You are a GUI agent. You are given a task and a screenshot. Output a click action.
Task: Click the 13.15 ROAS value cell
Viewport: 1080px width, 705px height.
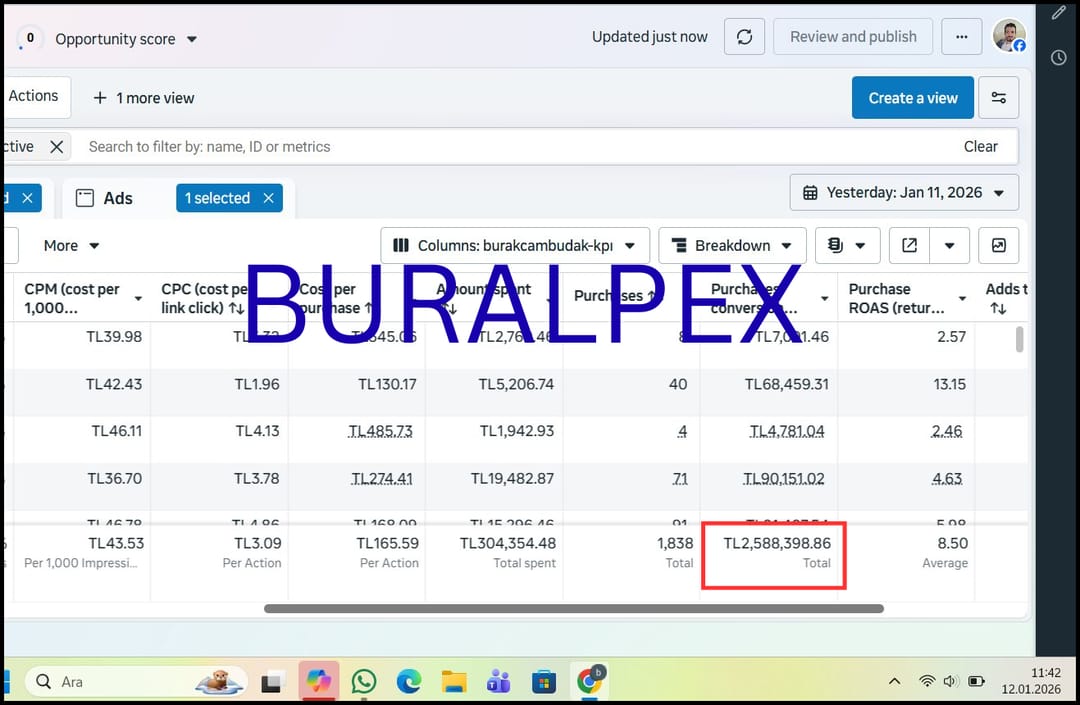(x=949, y=384)
